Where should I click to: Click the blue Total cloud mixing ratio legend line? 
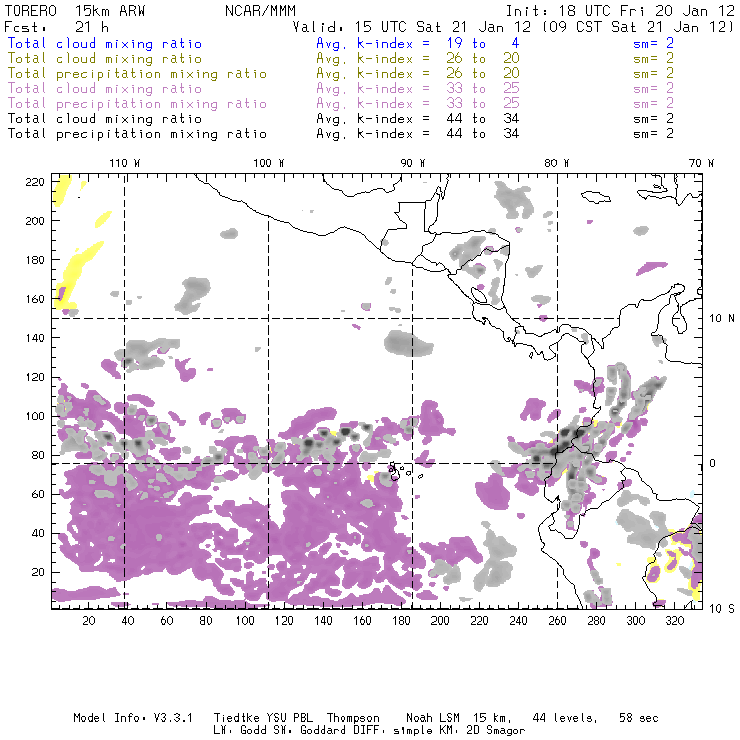(105, 43)
